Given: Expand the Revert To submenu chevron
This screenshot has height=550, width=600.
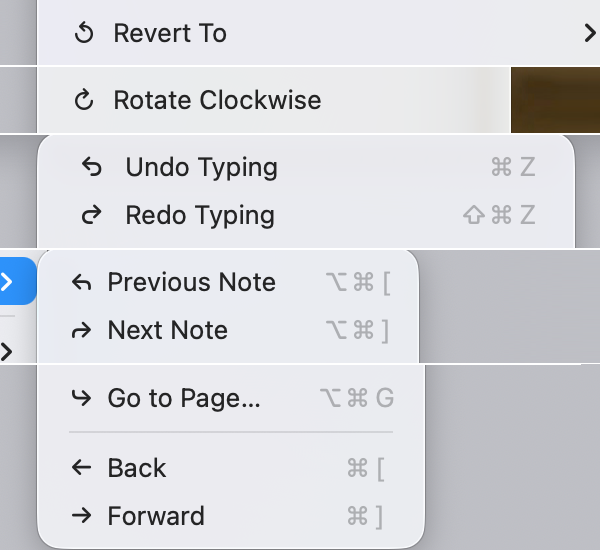Looking at the screenshot, I should tap(589, 33).
